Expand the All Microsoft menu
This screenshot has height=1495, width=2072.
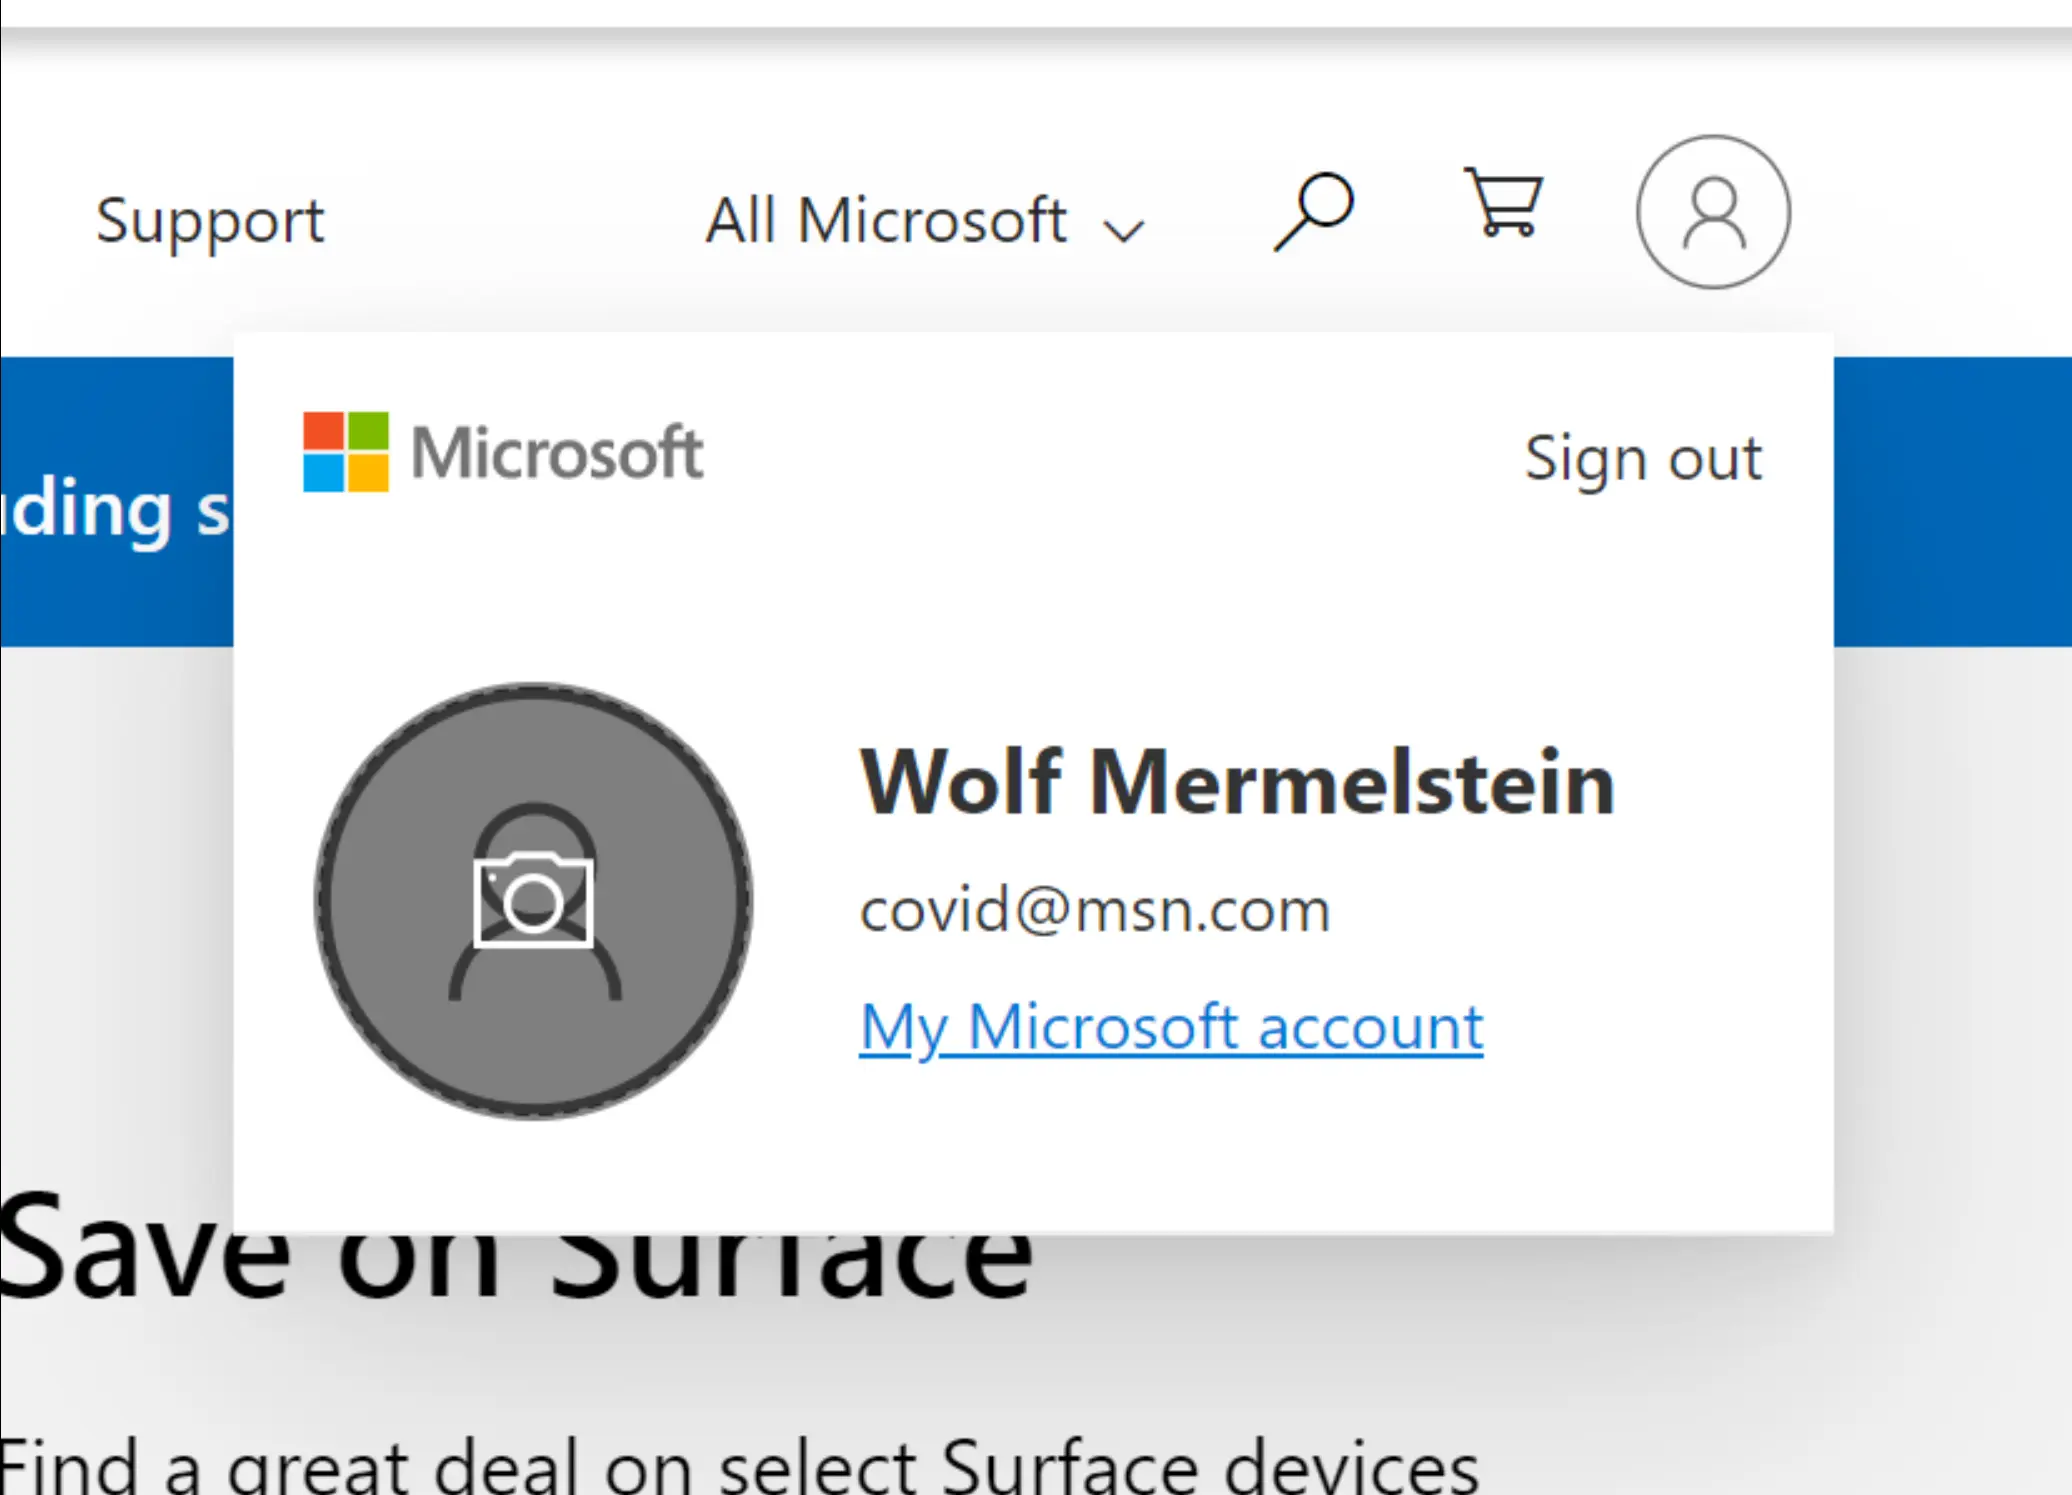coord(886,220)
